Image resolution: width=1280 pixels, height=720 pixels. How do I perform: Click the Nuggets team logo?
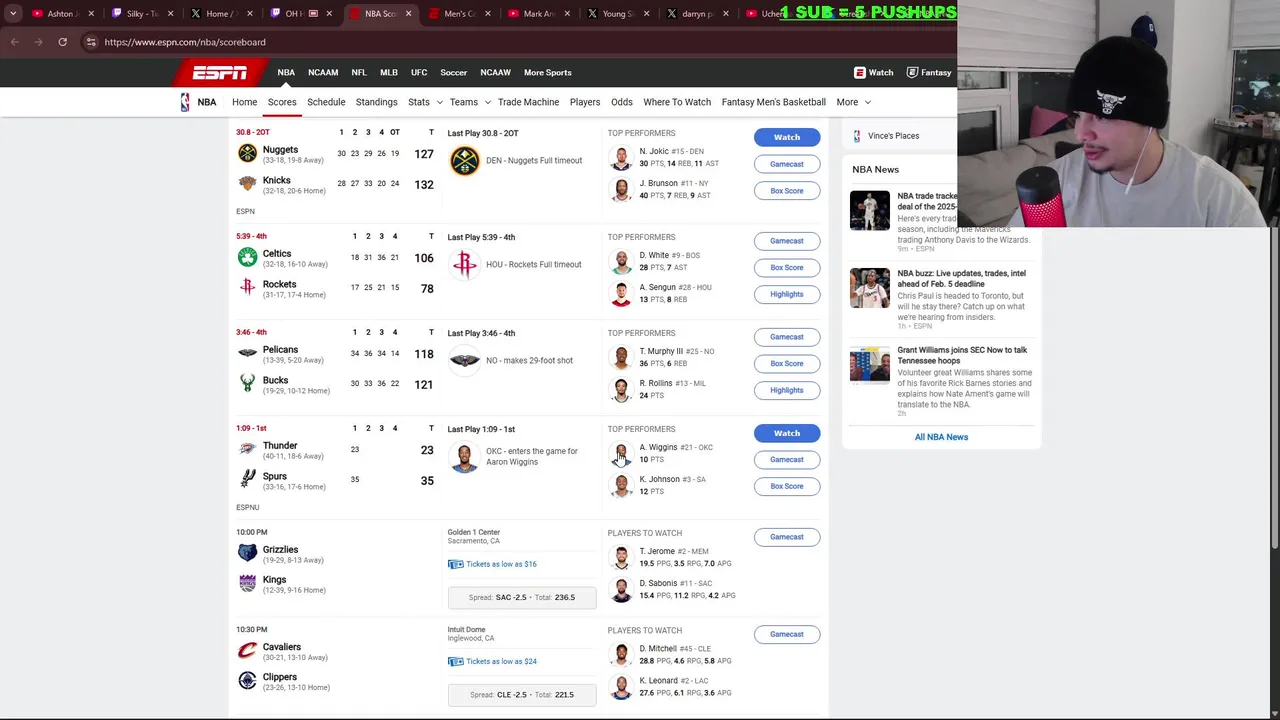pos(247,153)
